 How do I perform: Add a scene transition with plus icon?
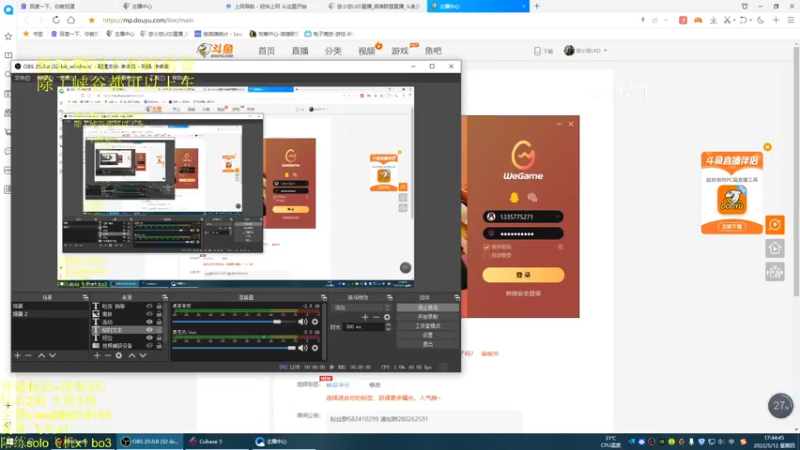pos(365,317)
